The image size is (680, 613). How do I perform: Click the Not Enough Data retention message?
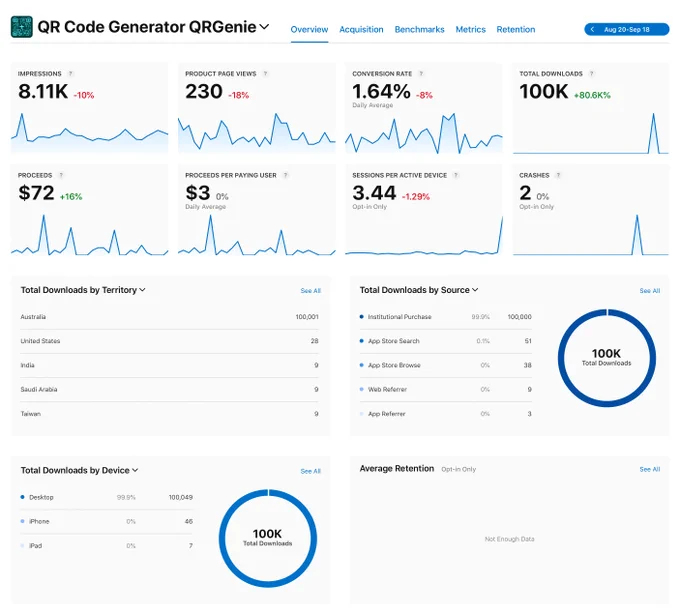click(x=510, y=539)
